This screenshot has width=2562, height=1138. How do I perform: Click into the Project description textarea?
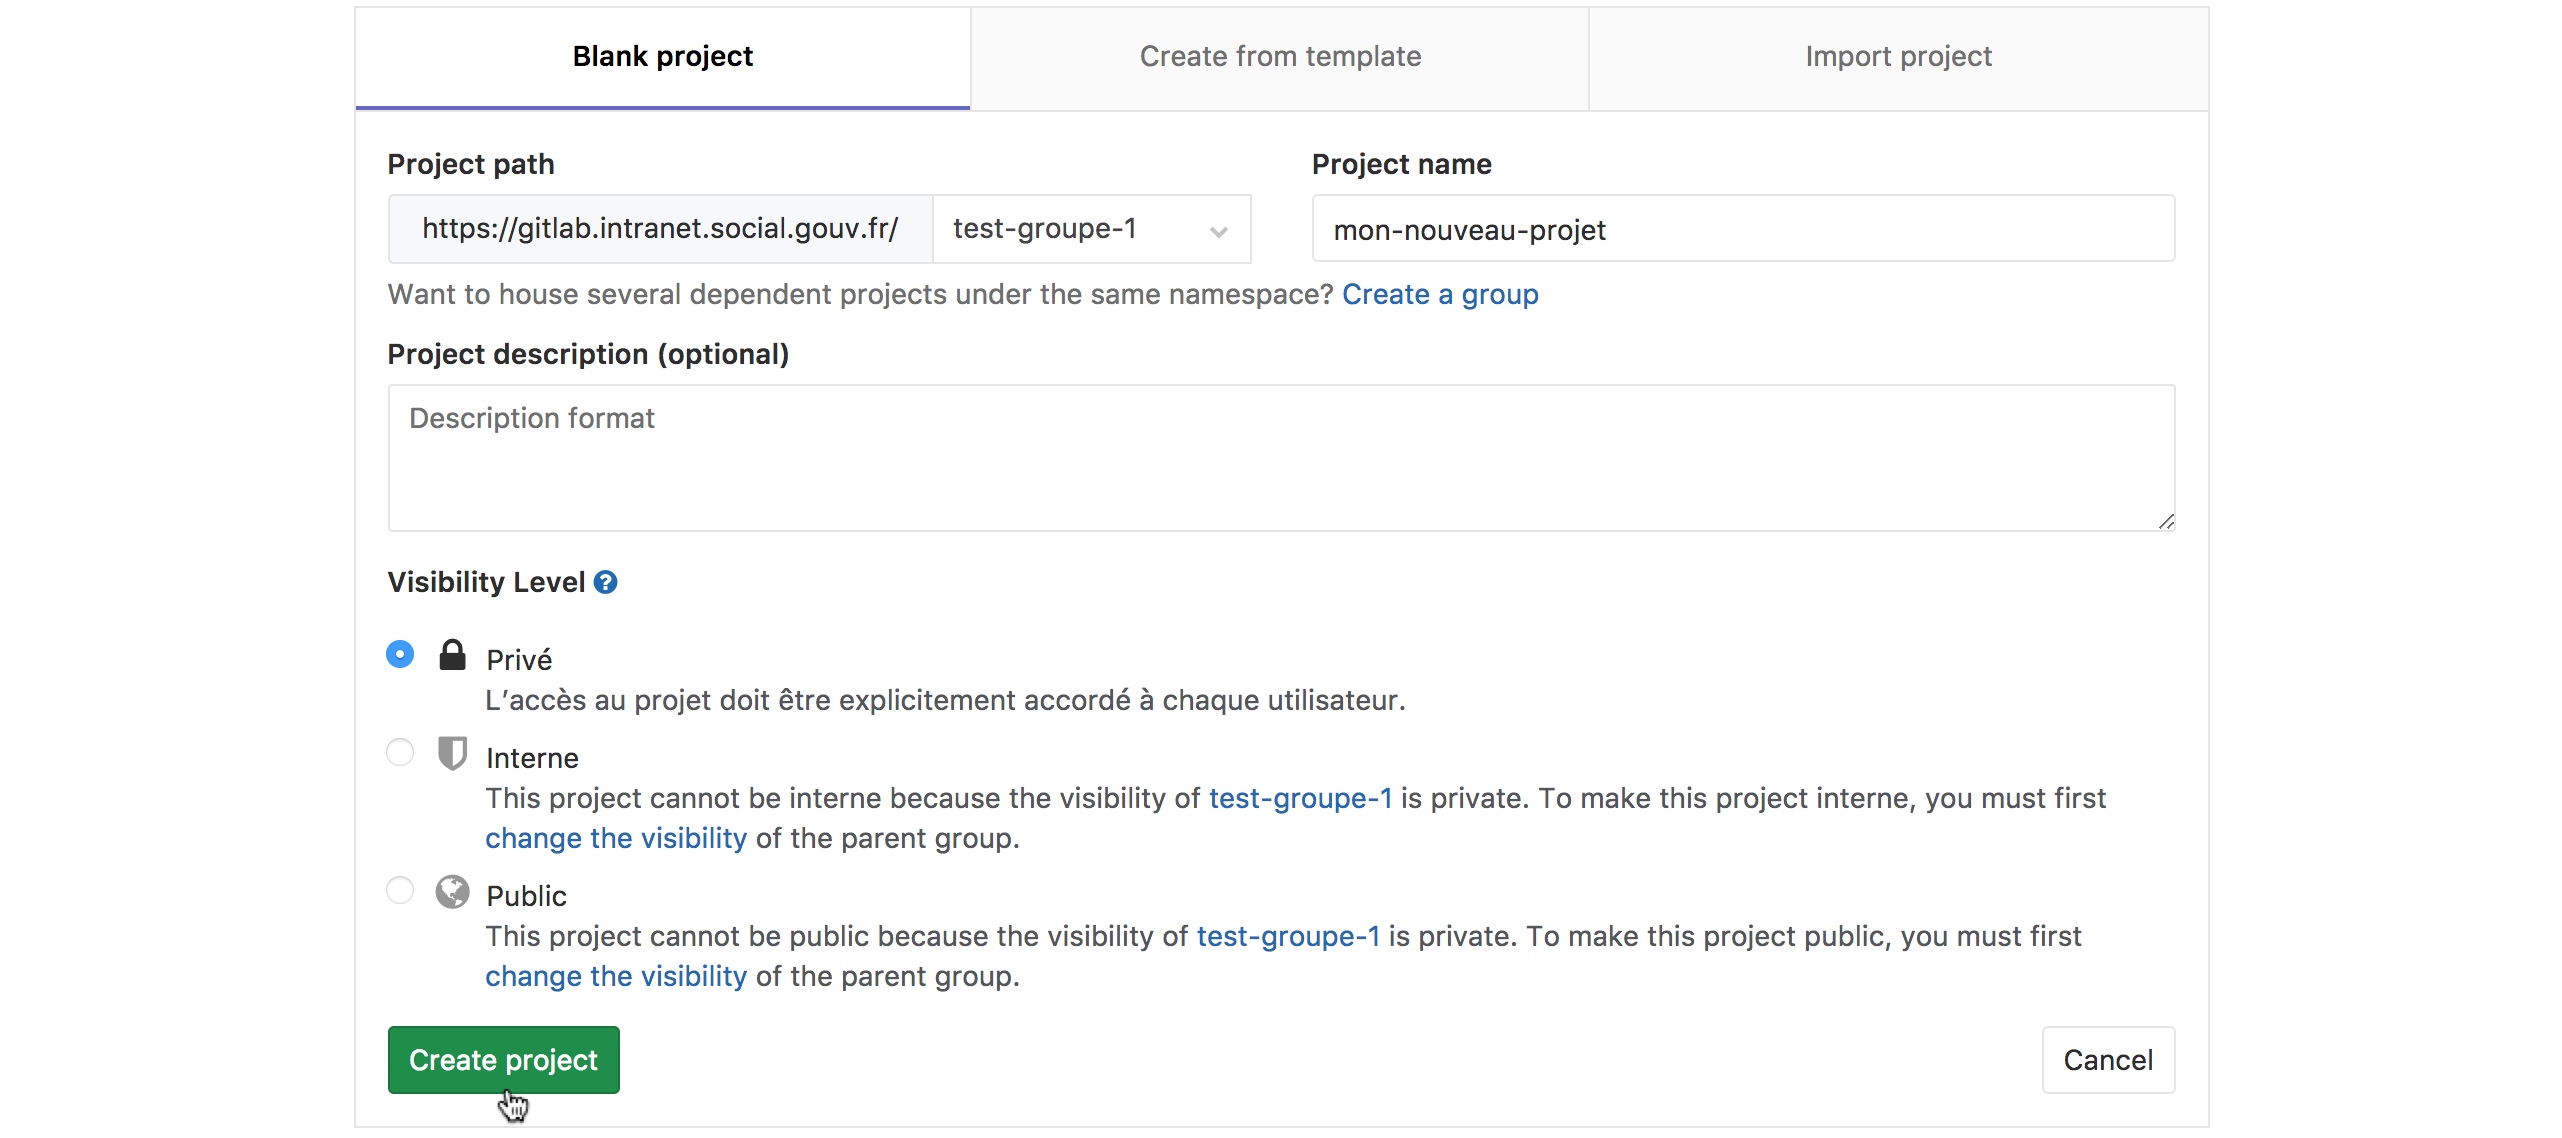point(1280,458)
